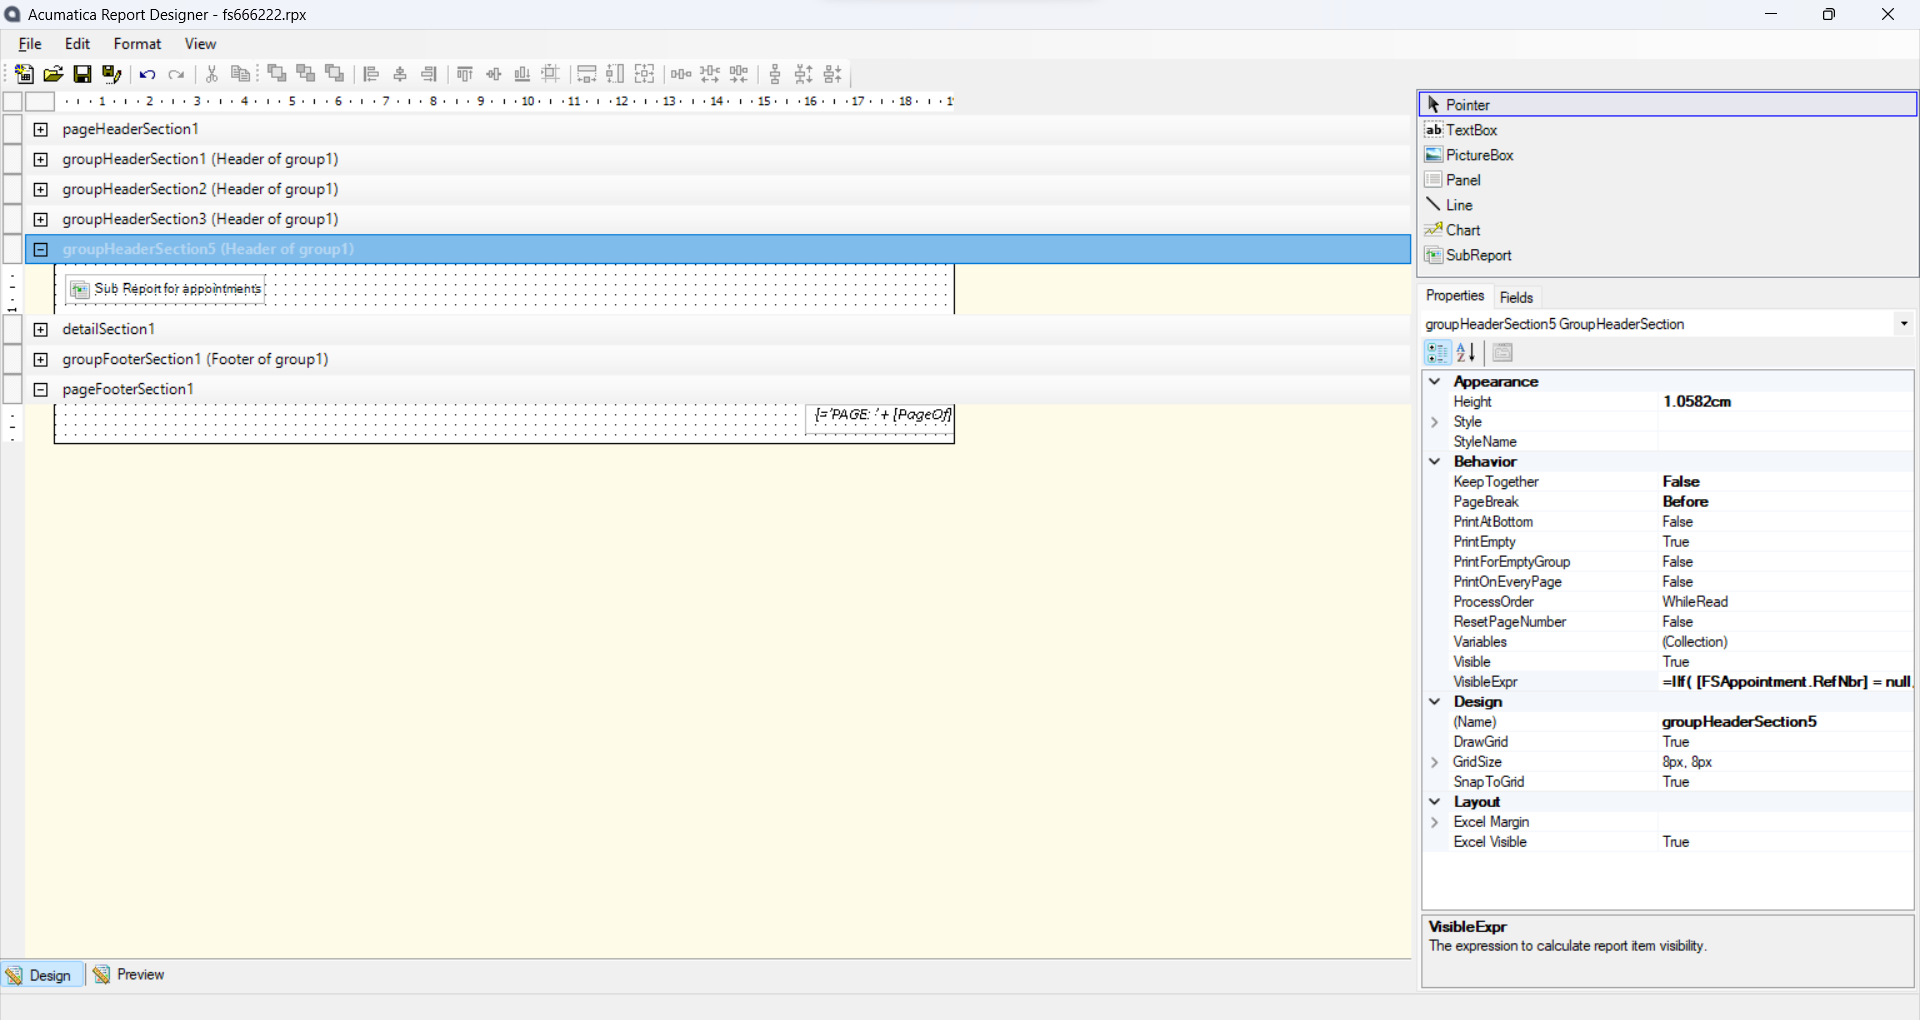This screenshot has width=1920, height=1020.
Task: Click Make Vertical Spacing Equal icon
Action: 775,74
